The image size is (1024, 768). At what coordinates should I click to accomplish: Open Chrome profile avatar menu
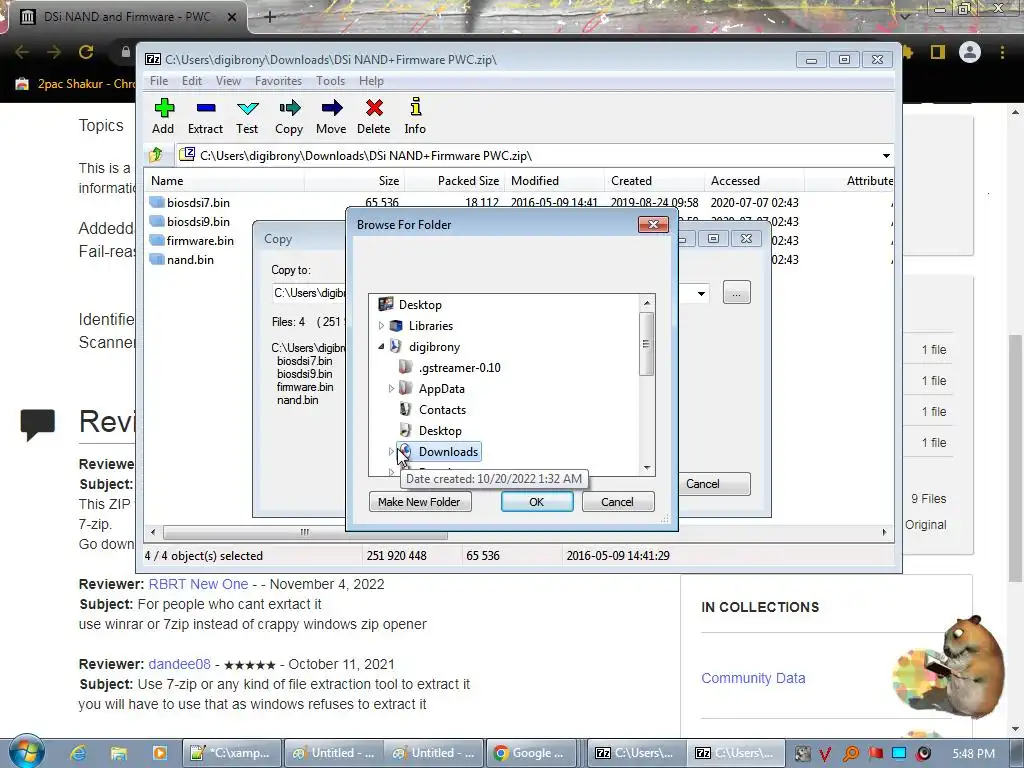point(970,52)
